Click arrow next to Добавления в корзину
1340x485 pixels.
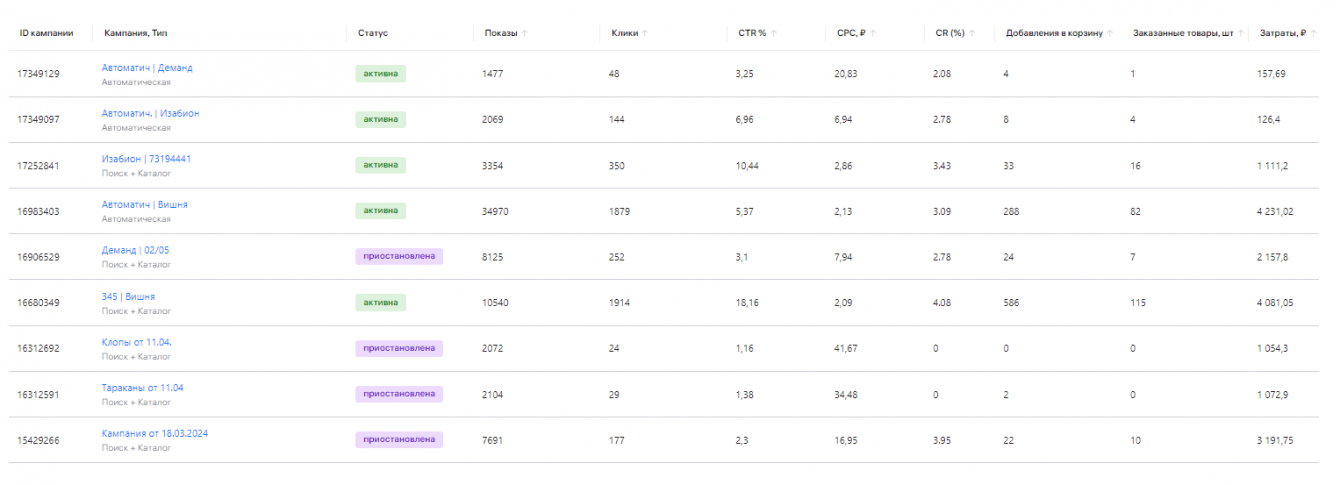click(1110, 33)
